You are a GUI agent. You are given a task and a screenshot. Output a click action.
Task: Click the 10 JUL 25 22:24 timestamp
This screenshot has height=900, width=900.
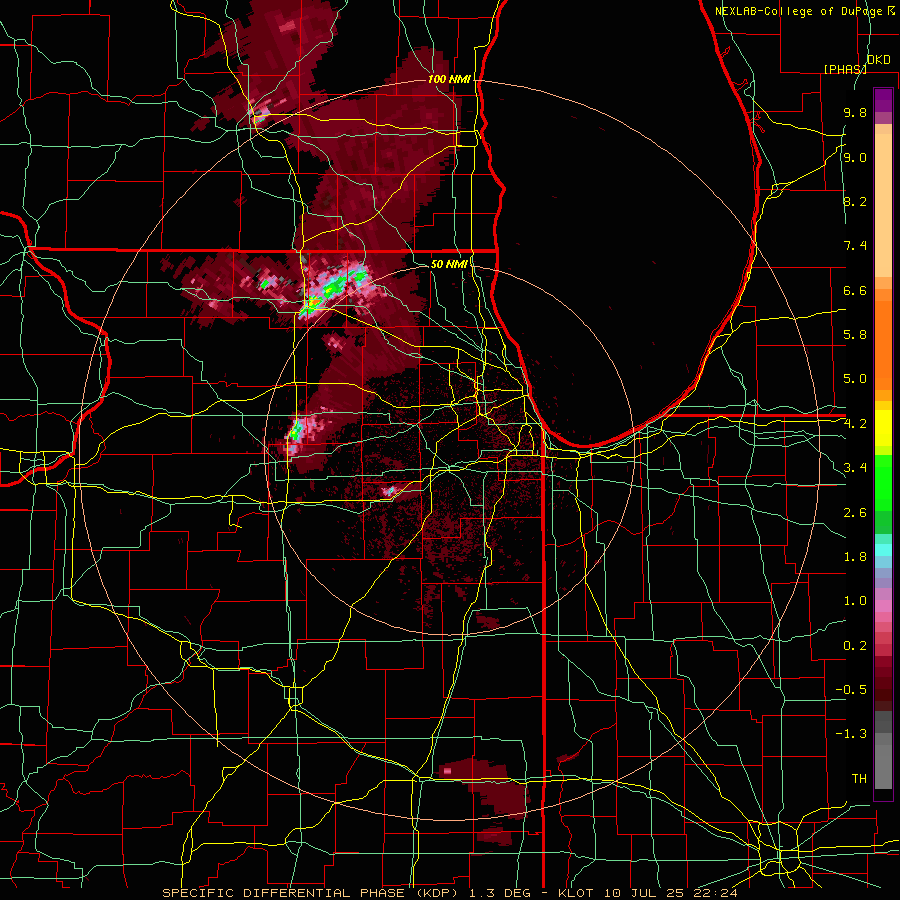[670, 893]
